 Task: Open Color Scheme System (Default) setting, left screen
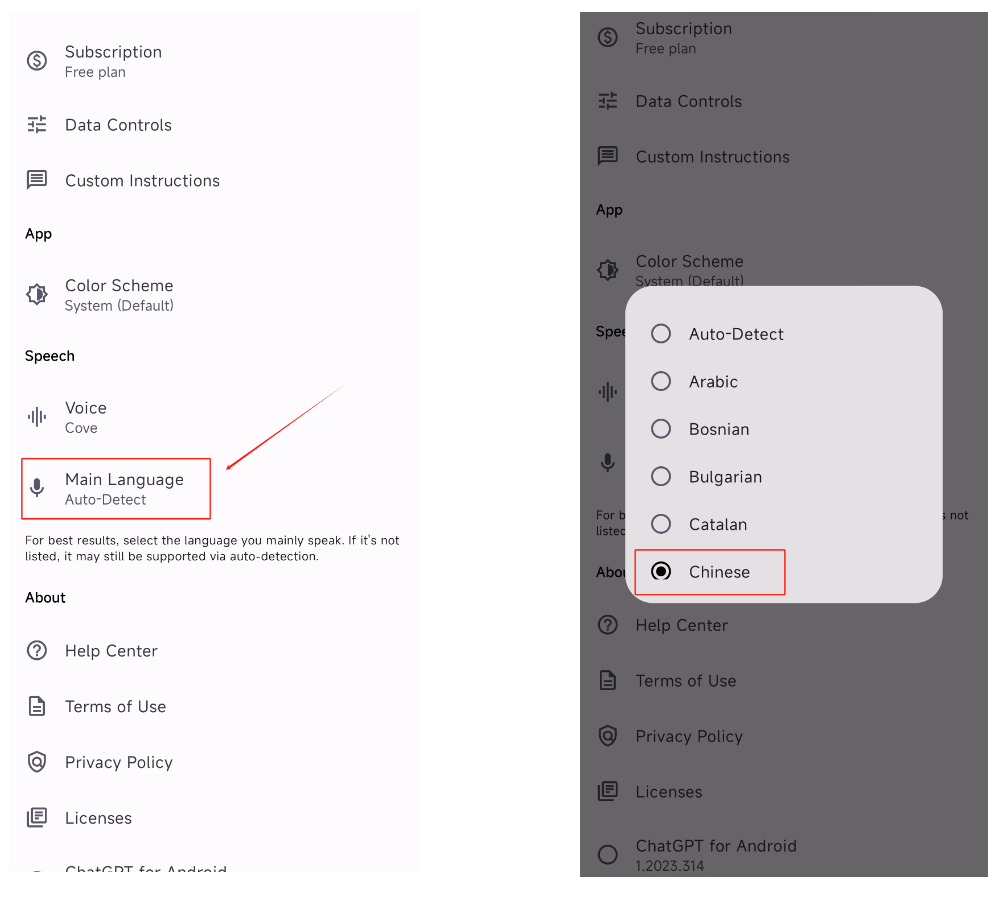coord(119,295)
